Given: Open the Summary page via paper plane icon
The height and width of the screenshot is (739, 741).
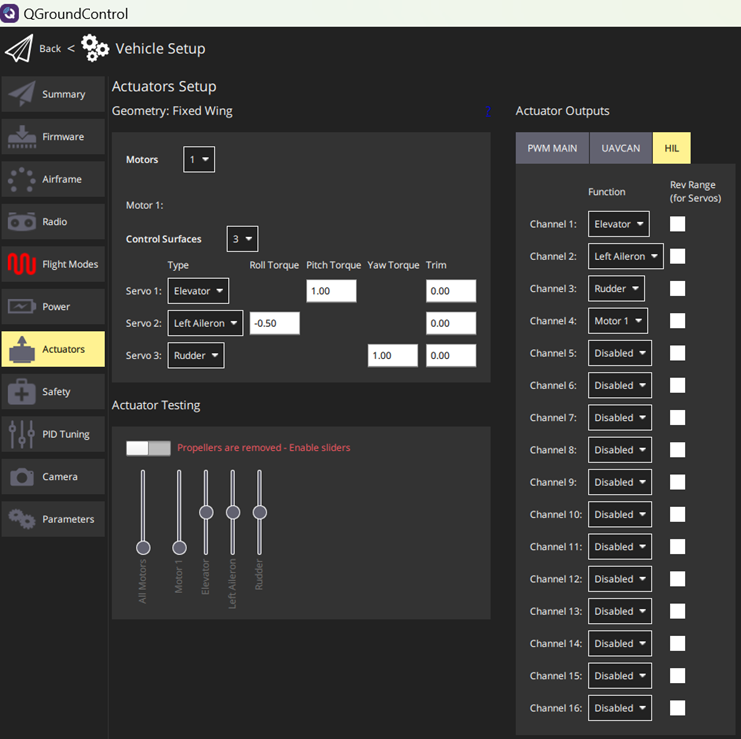Looking at the screenshot, I should click(x=22, y=94).
